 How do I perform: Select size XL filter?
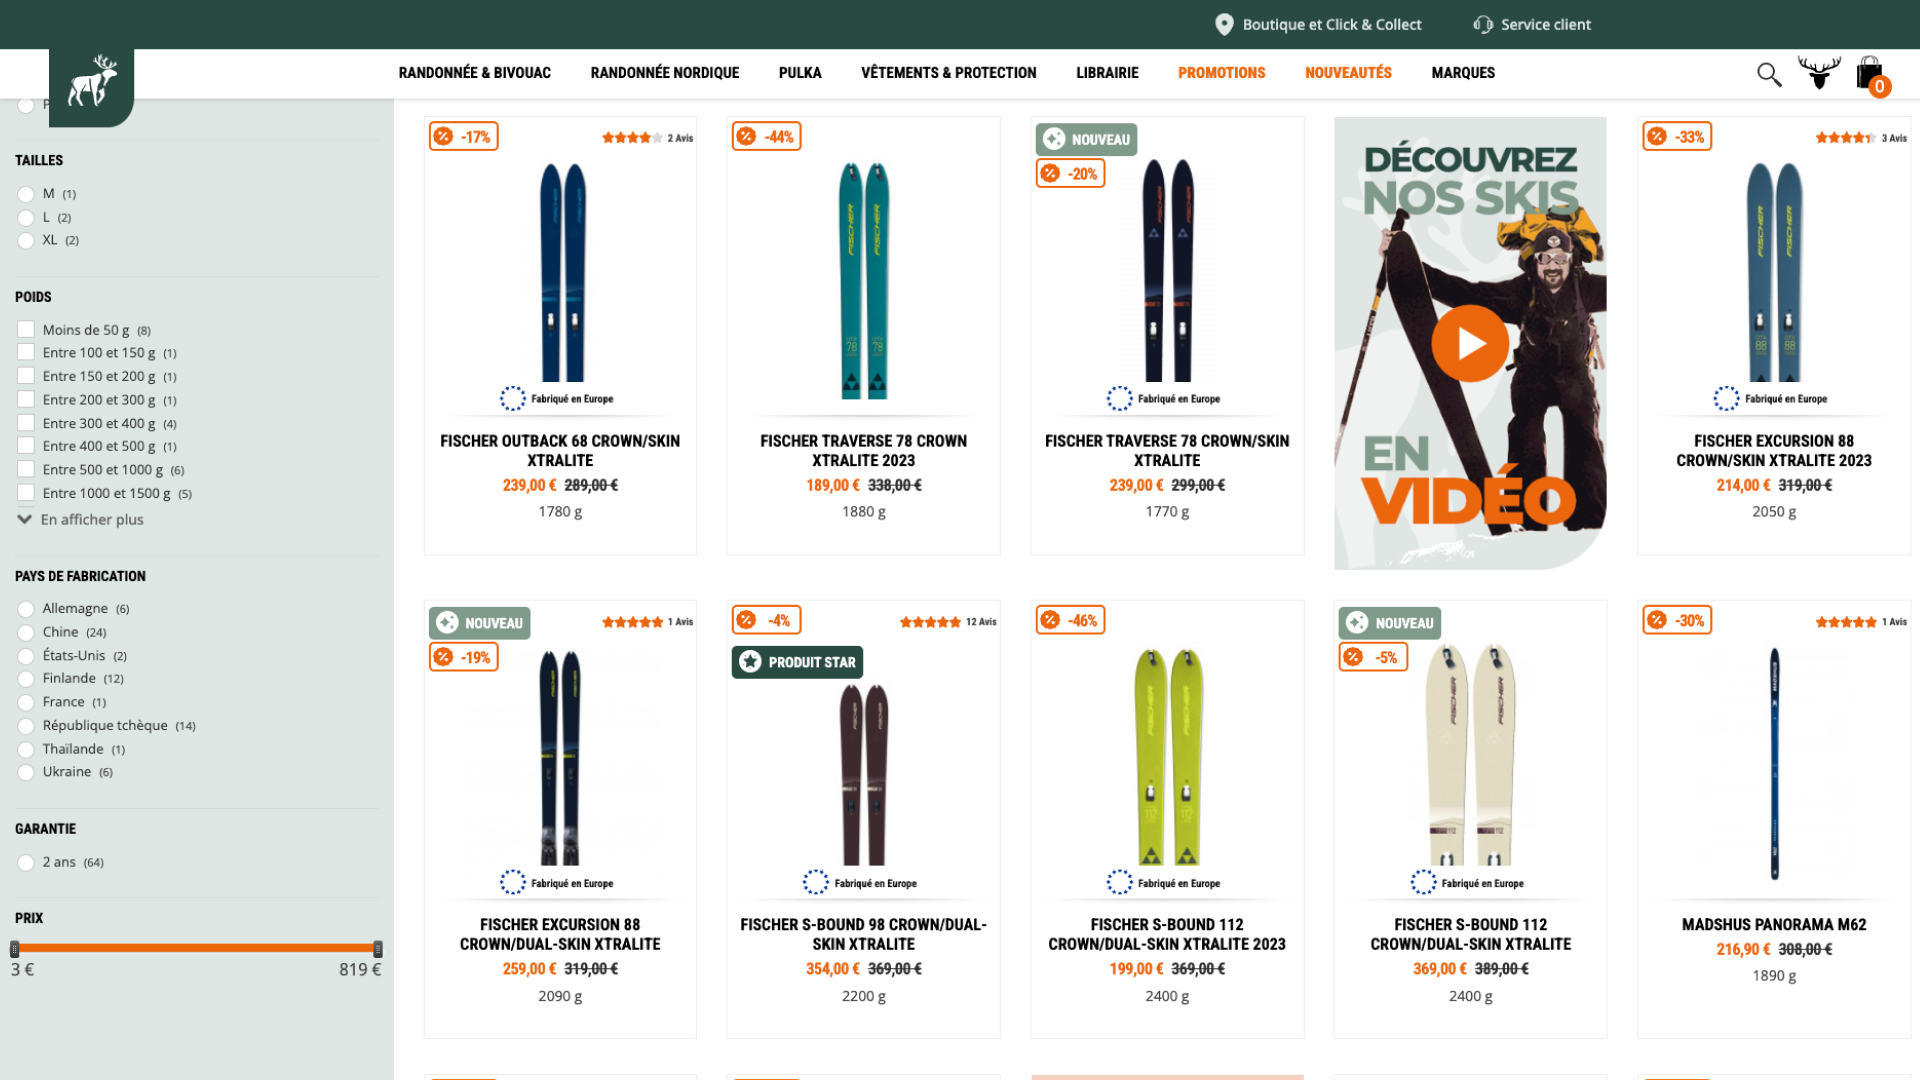point(26,240)
